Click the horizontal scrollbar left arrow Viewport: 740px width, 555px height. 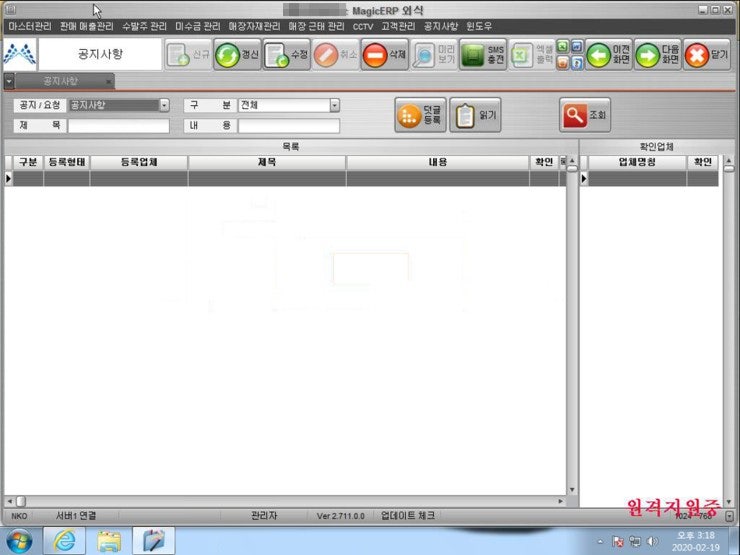pyautogui.click(x=10, y=501)
